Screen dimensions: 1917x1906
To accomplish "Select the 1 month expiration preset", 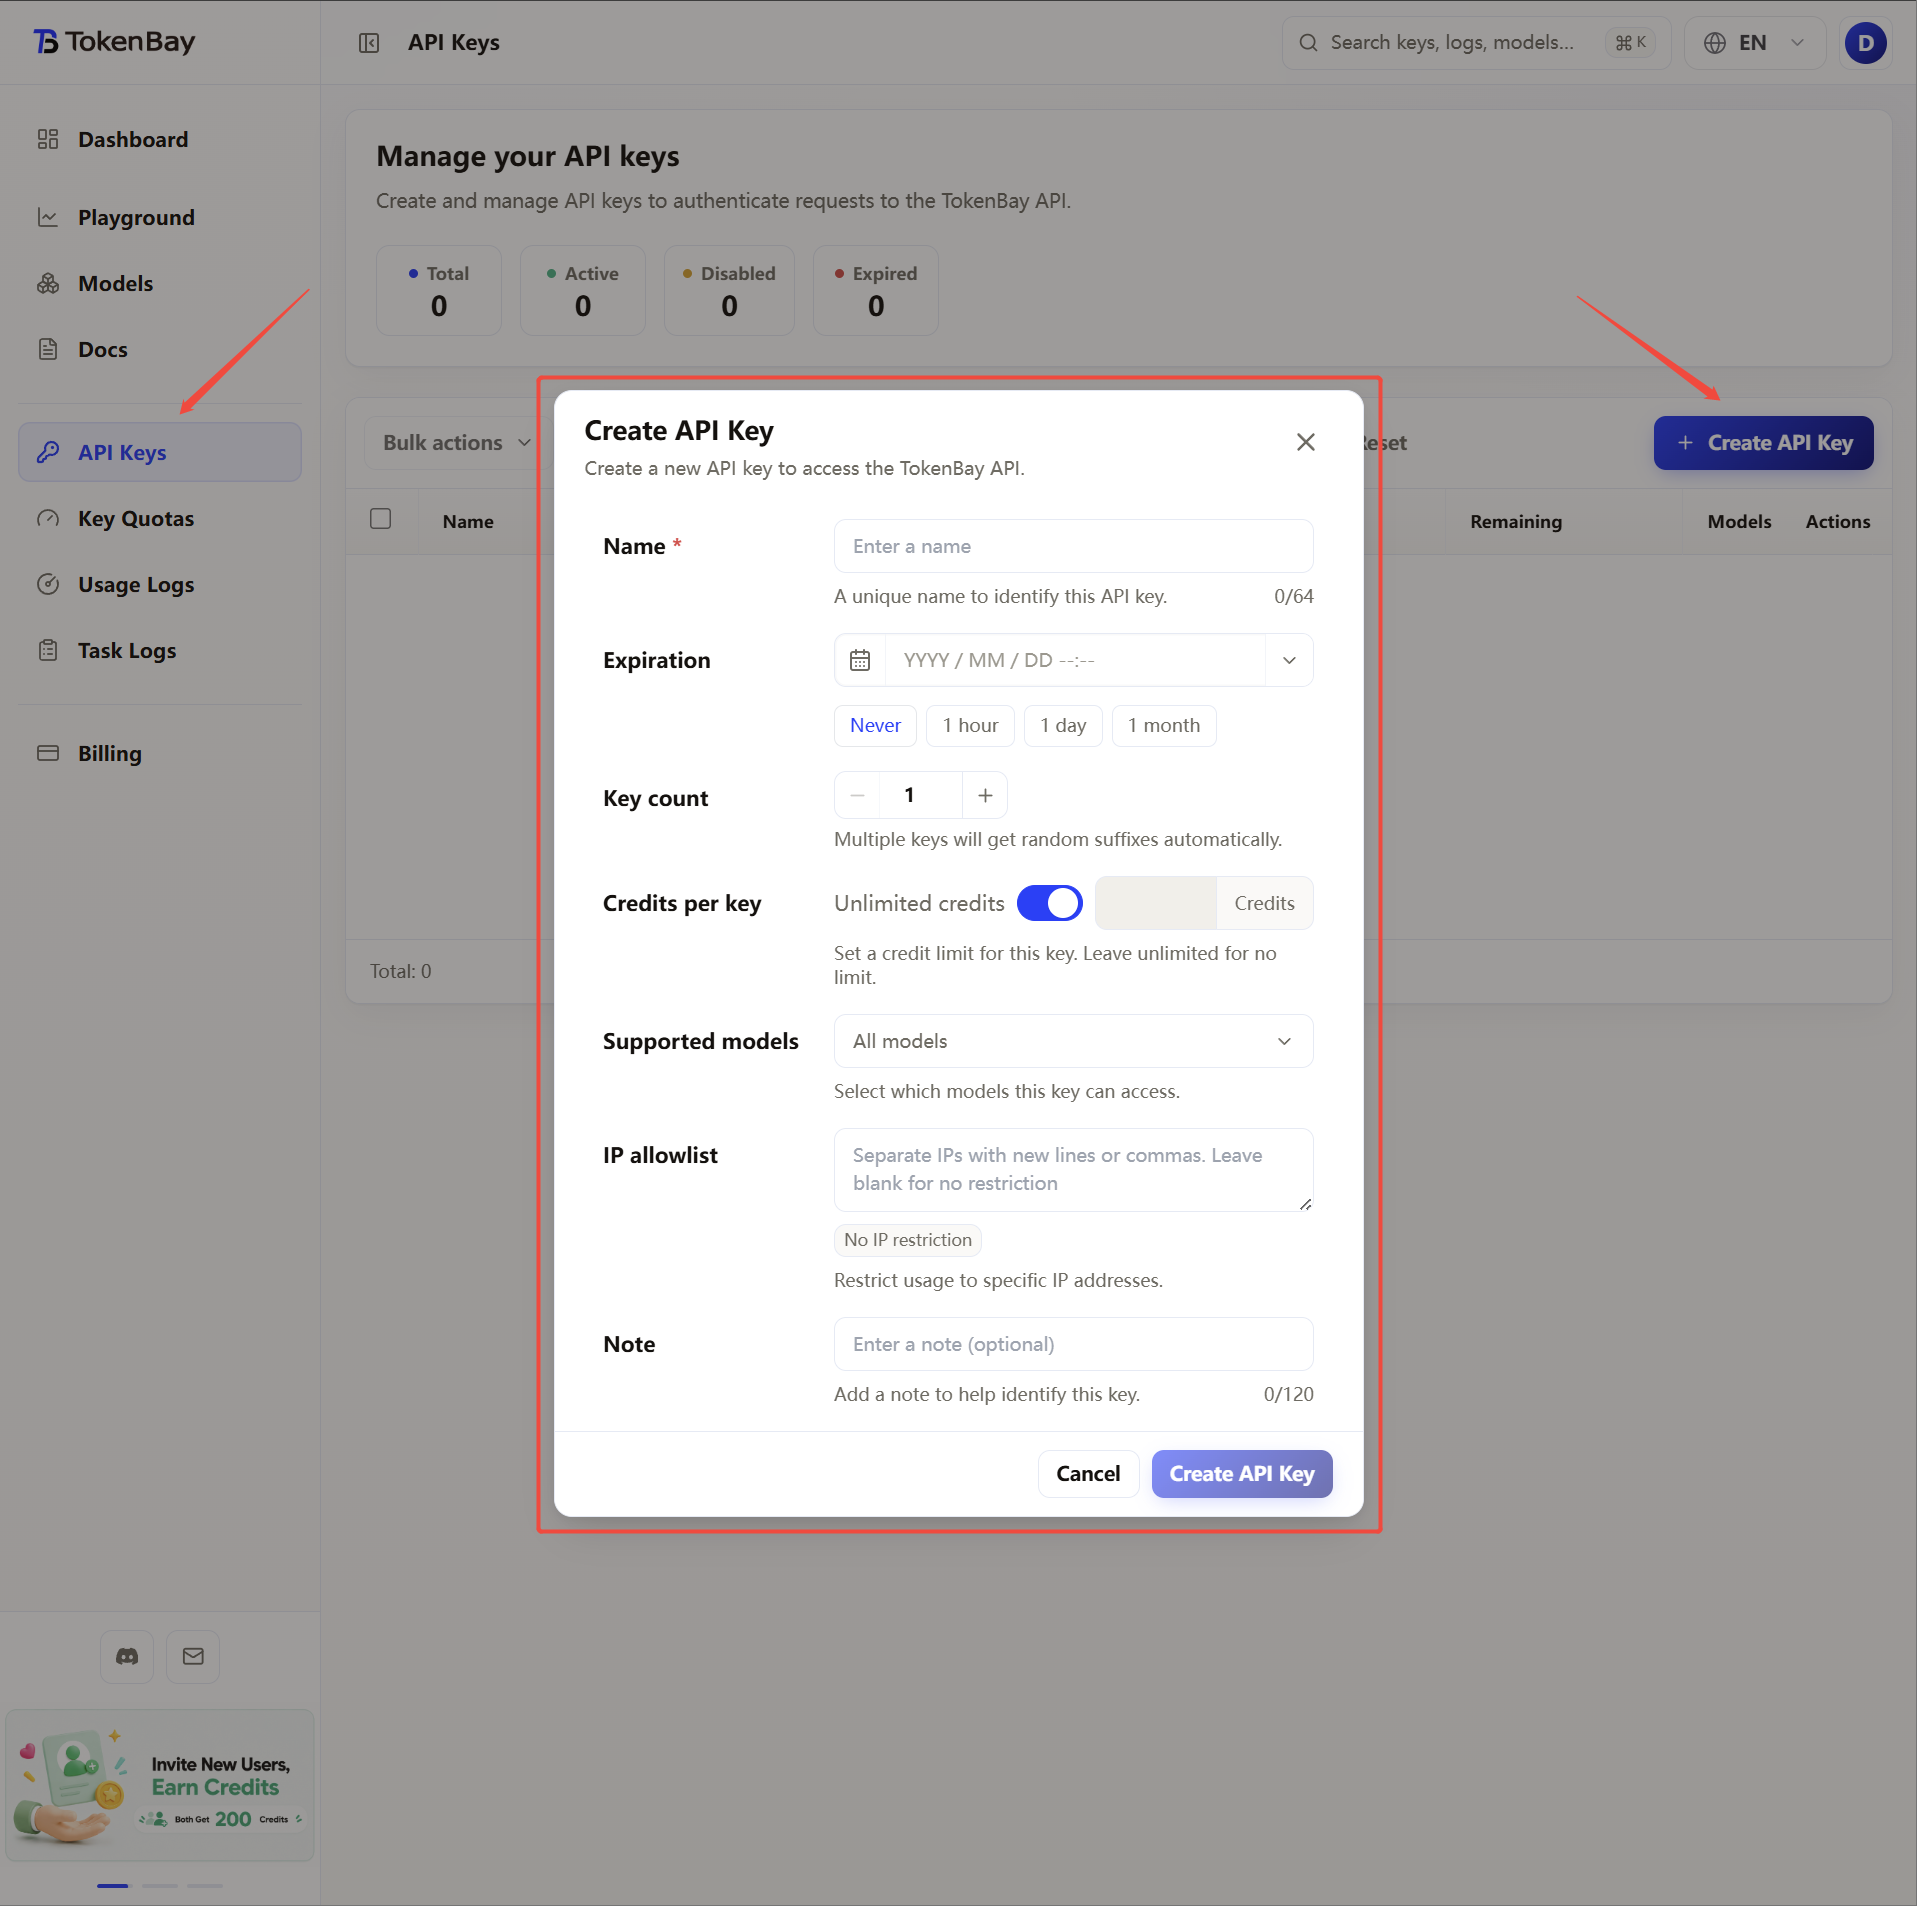I will [1164, 725].
